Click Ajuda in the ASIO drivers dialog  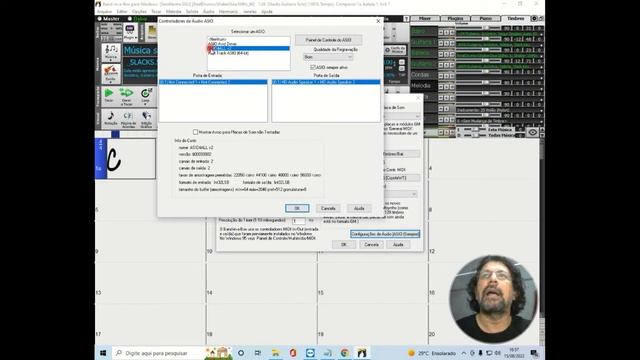359,208
